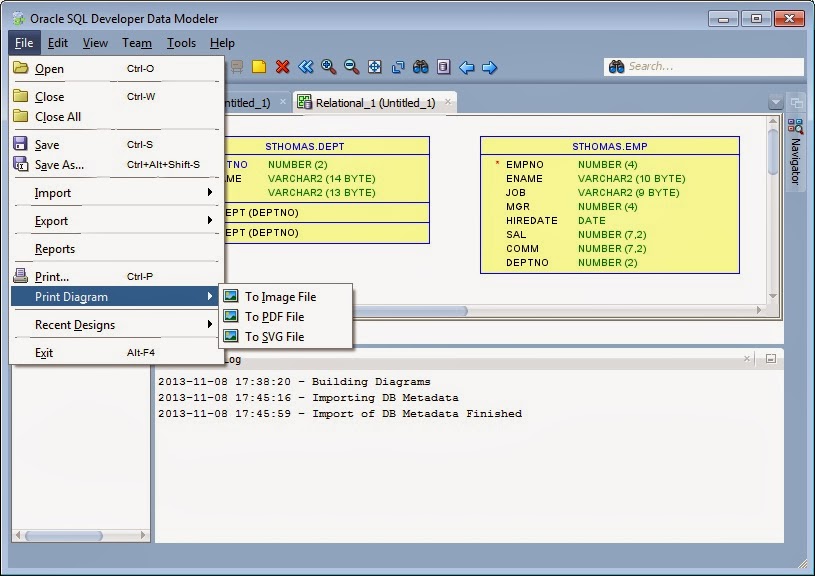Close the left Untitled_1 tab
815x576 pixels.
pyautogui.click(x=283, y=102)
